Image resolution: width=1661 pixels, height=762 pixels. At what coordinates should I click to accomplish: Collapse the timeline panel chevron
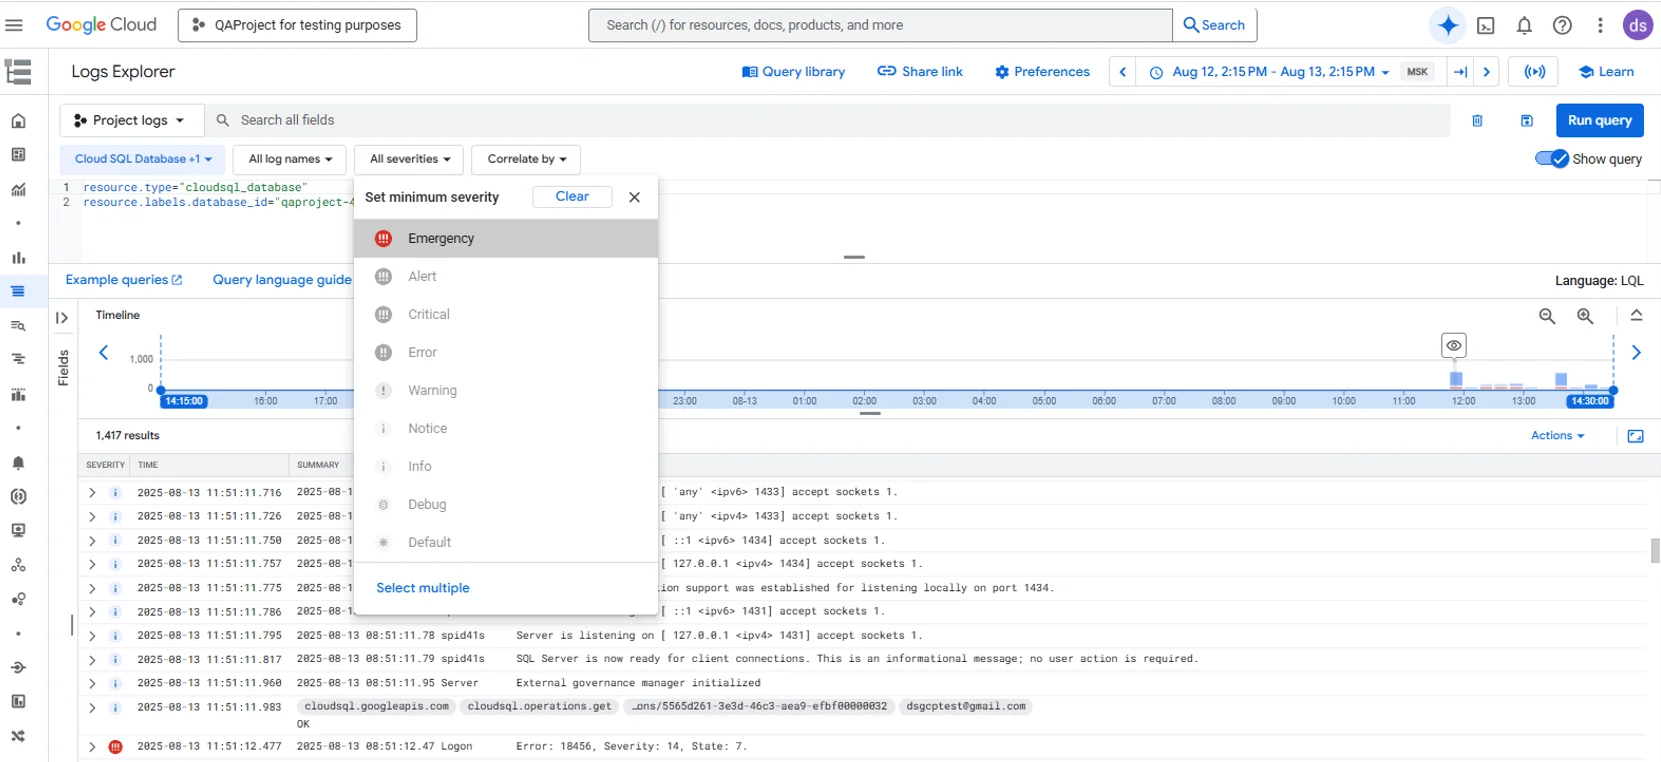click(1636, 315)
